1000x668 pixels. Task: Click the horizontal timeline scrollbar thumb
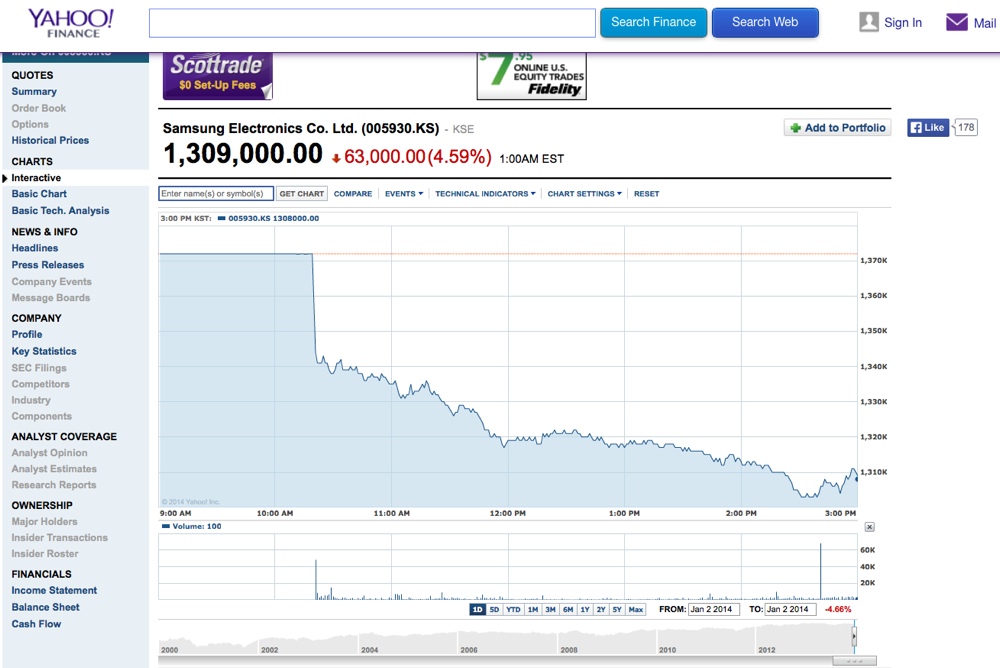pos(854,661)
